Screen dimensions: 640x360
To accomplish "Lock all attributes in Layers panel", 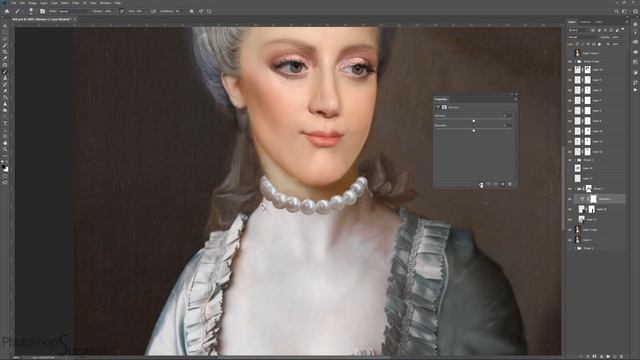I will pyautogui.click(x=599, y=44).
